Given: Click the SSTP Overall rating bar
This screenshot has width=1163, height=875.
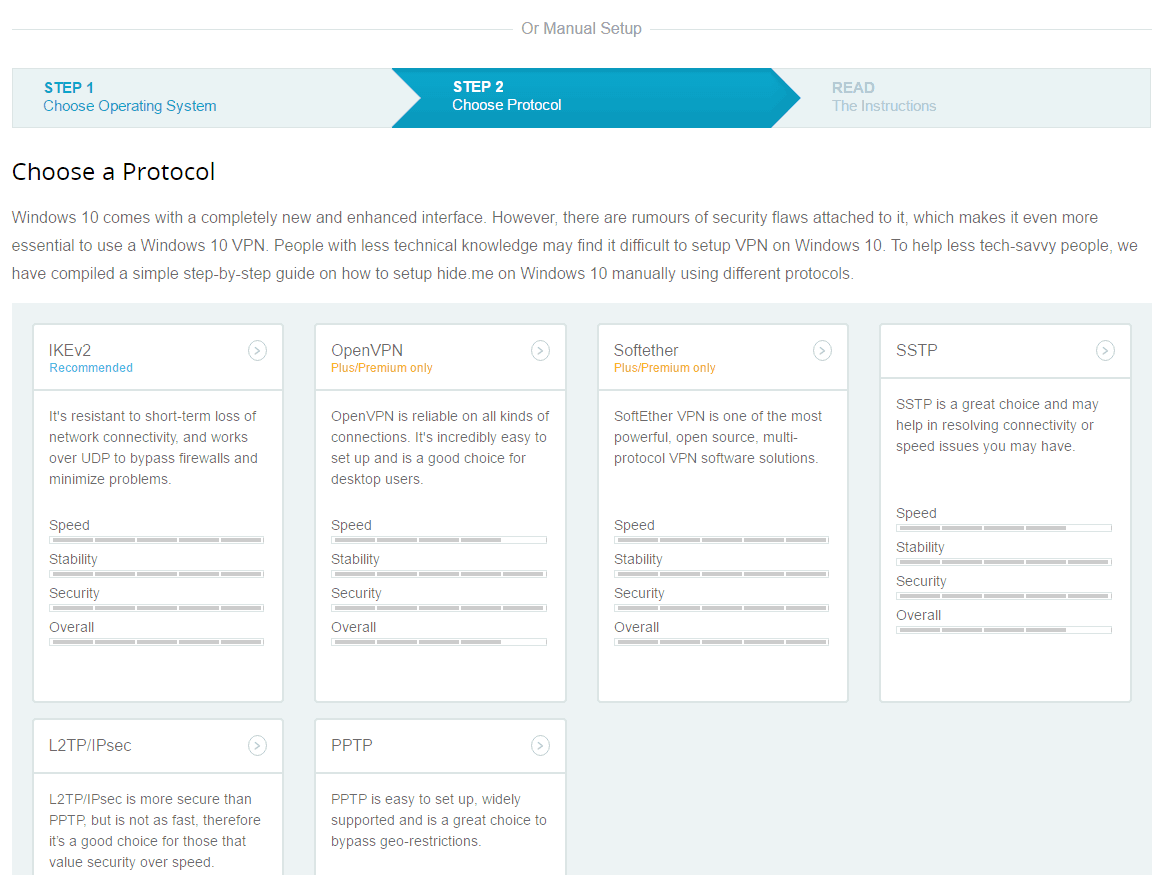Looking at the screenshot, I should (x=1004, y=630).
